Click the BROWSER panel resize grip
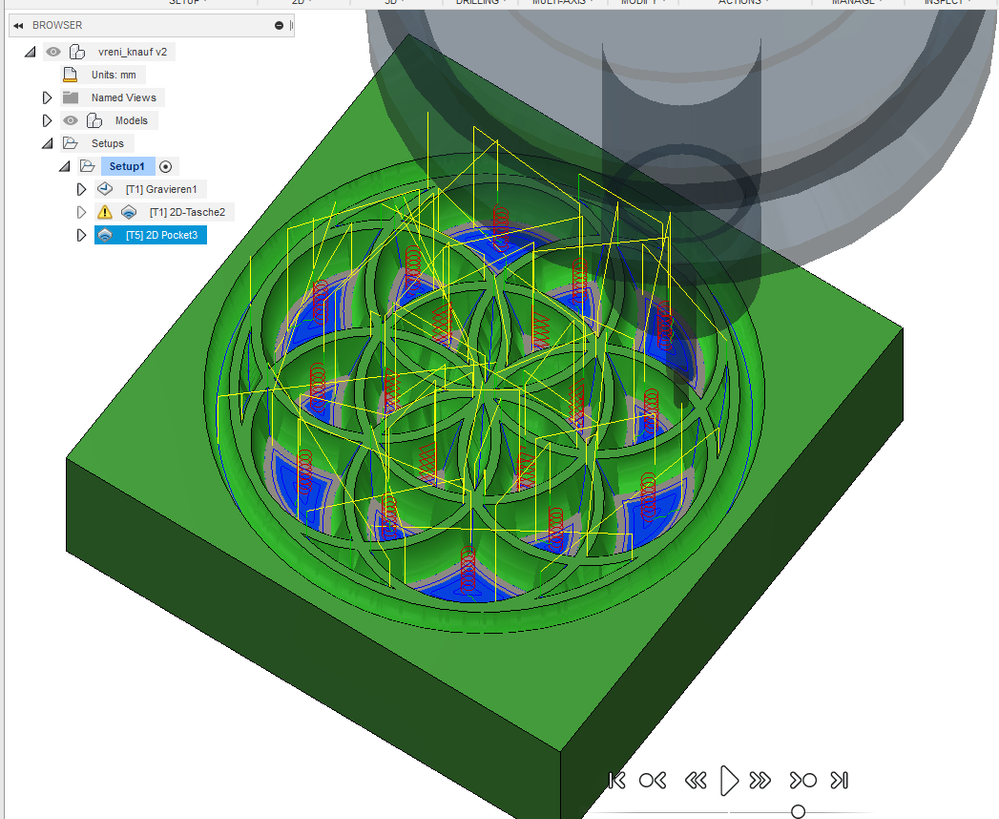 [x=291, y=25]
